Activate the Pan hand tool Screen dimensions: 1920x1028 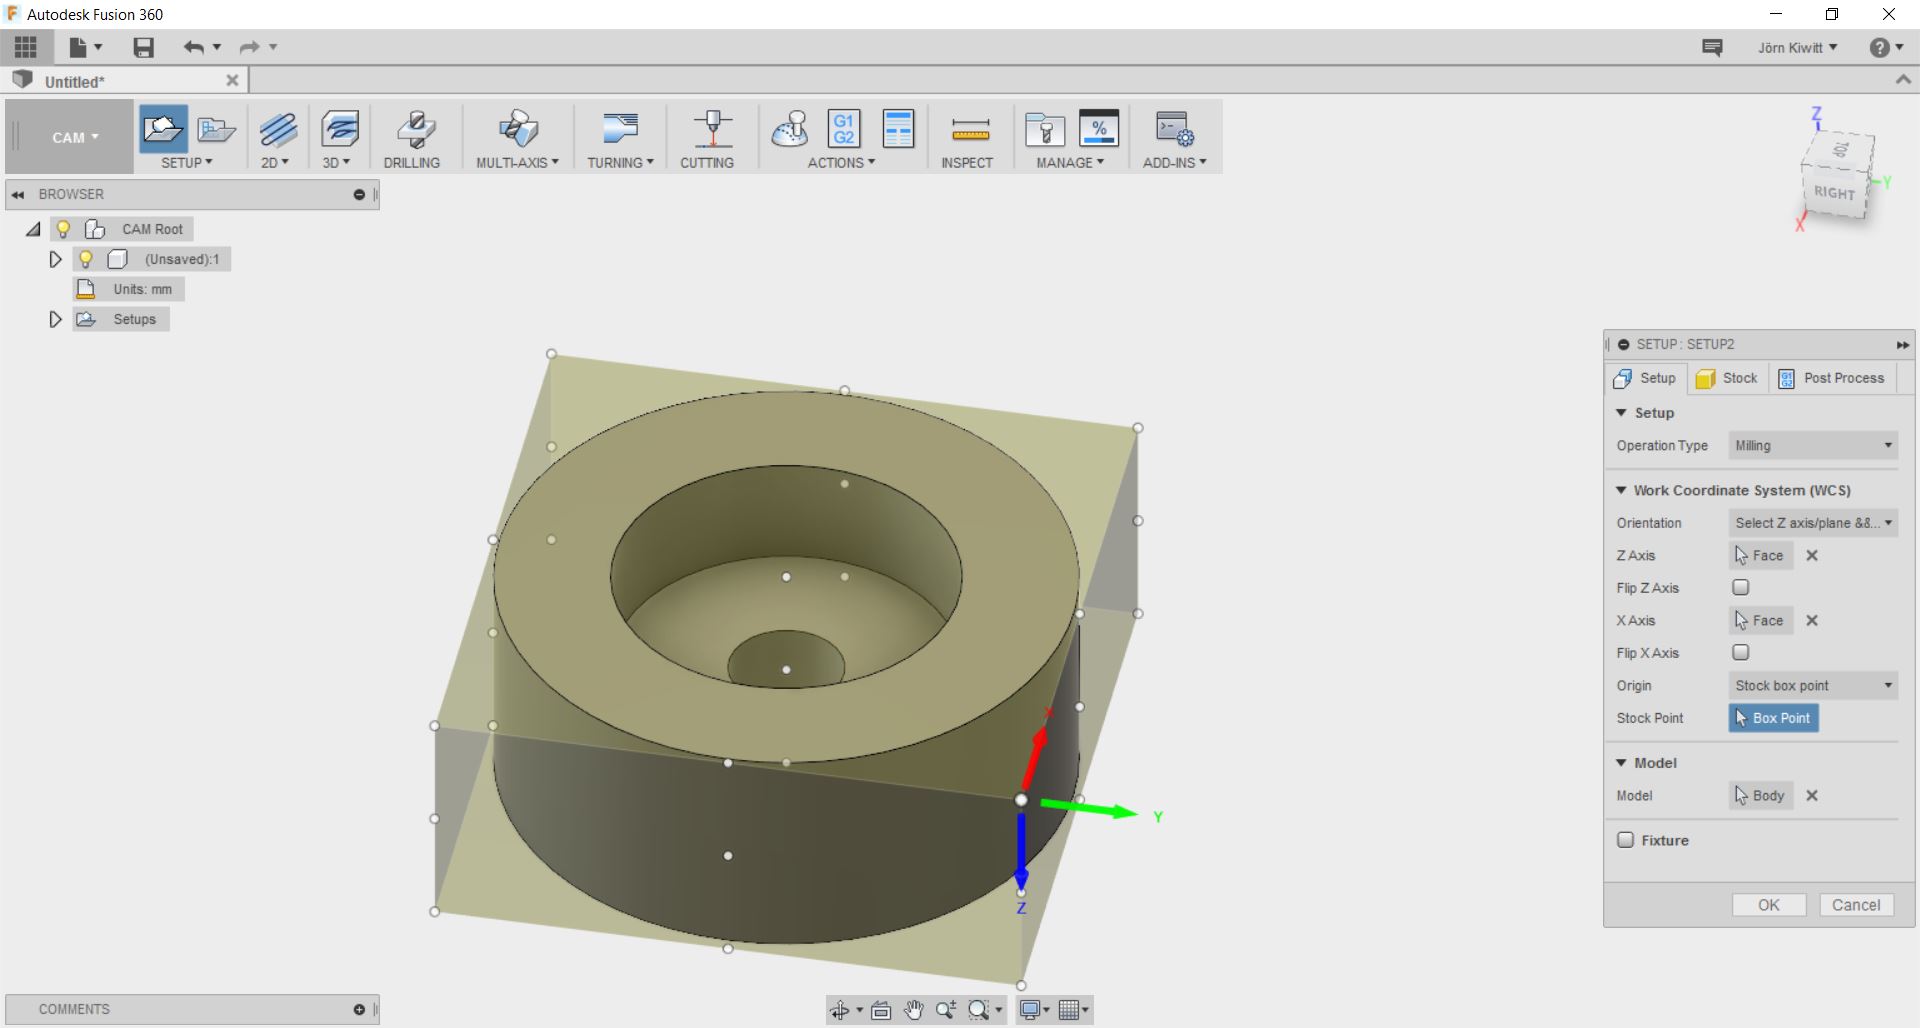pyautogui.click(x=913, y=1010)
